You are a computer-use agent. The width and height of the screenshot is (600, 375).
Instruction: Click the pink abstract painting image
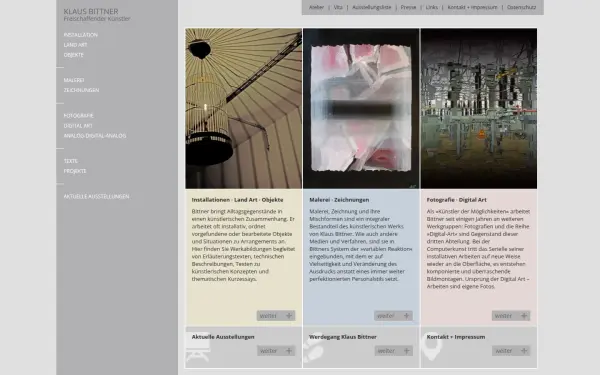(x=361, y=108)
